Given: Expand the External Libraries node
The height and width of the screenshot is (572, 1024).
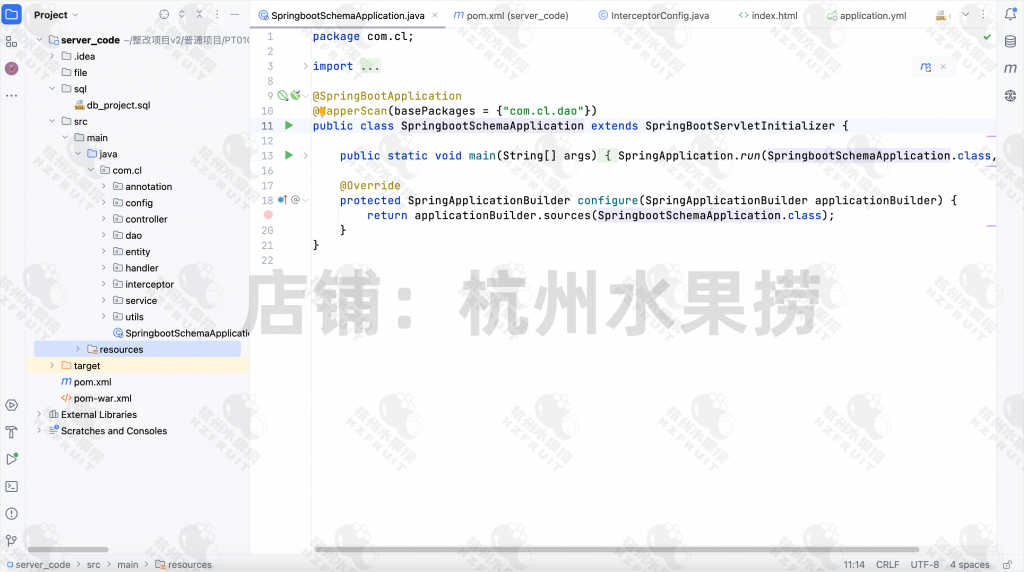Looking at the screenshot, I should pos(40,414).
